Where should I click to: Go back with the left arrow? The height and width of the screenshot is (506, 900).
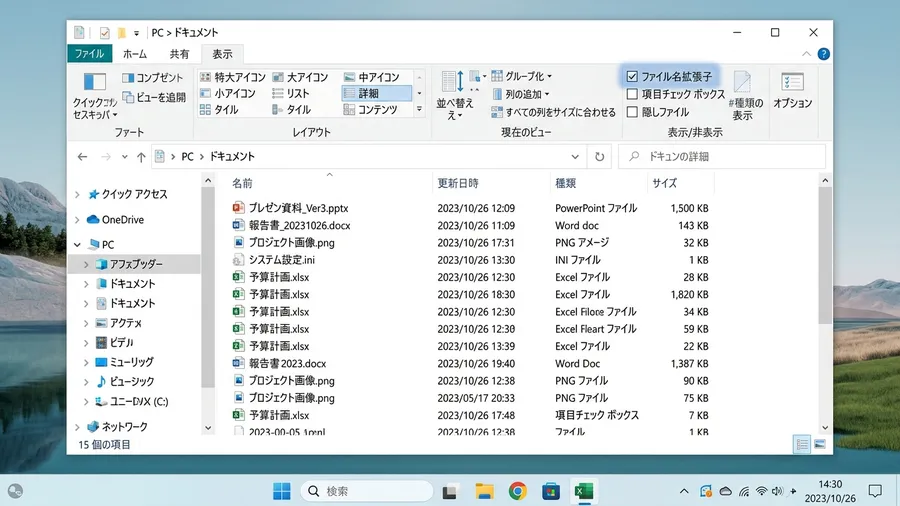[82, 157]
